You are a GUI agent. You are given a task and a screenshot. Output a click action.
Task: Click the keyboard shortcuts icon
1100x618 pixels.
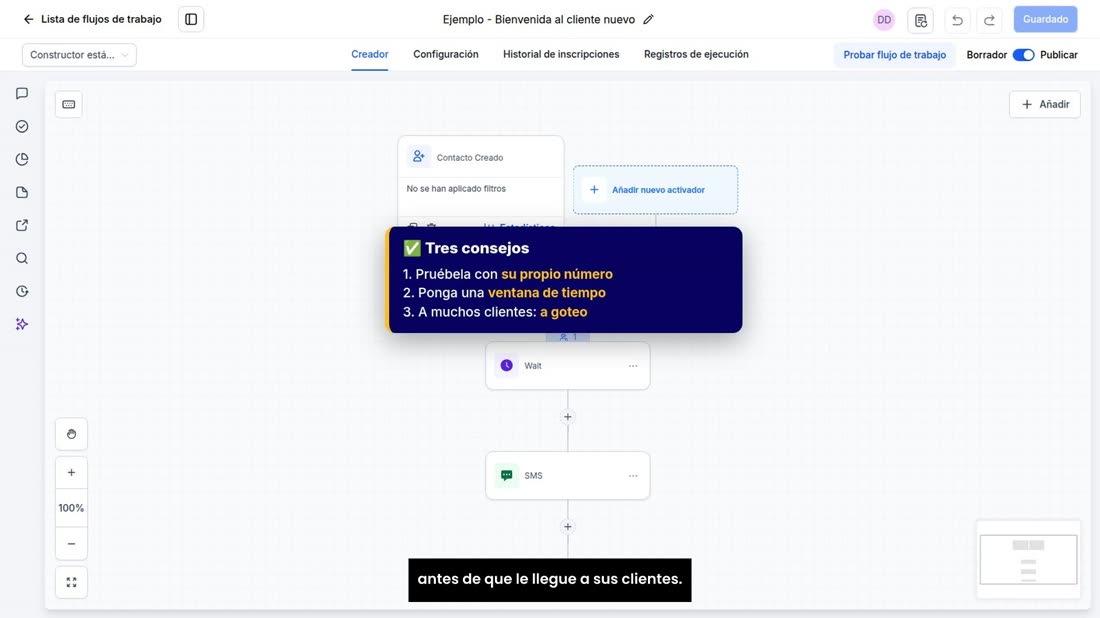pyautogui.click(x=69, y=105)
